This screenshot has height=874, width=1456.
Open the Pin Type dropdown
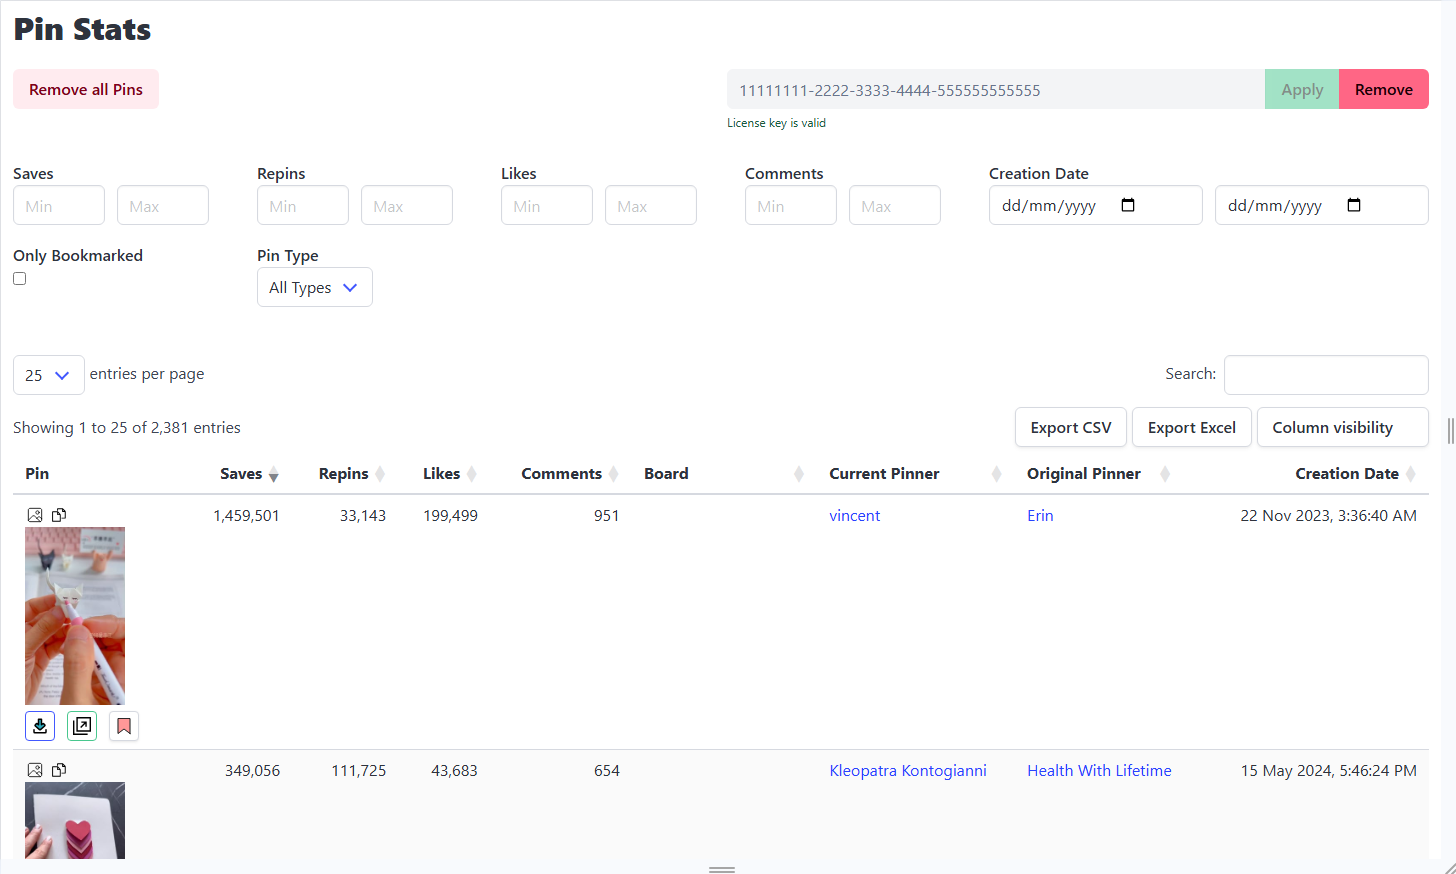tap(315, 287)
